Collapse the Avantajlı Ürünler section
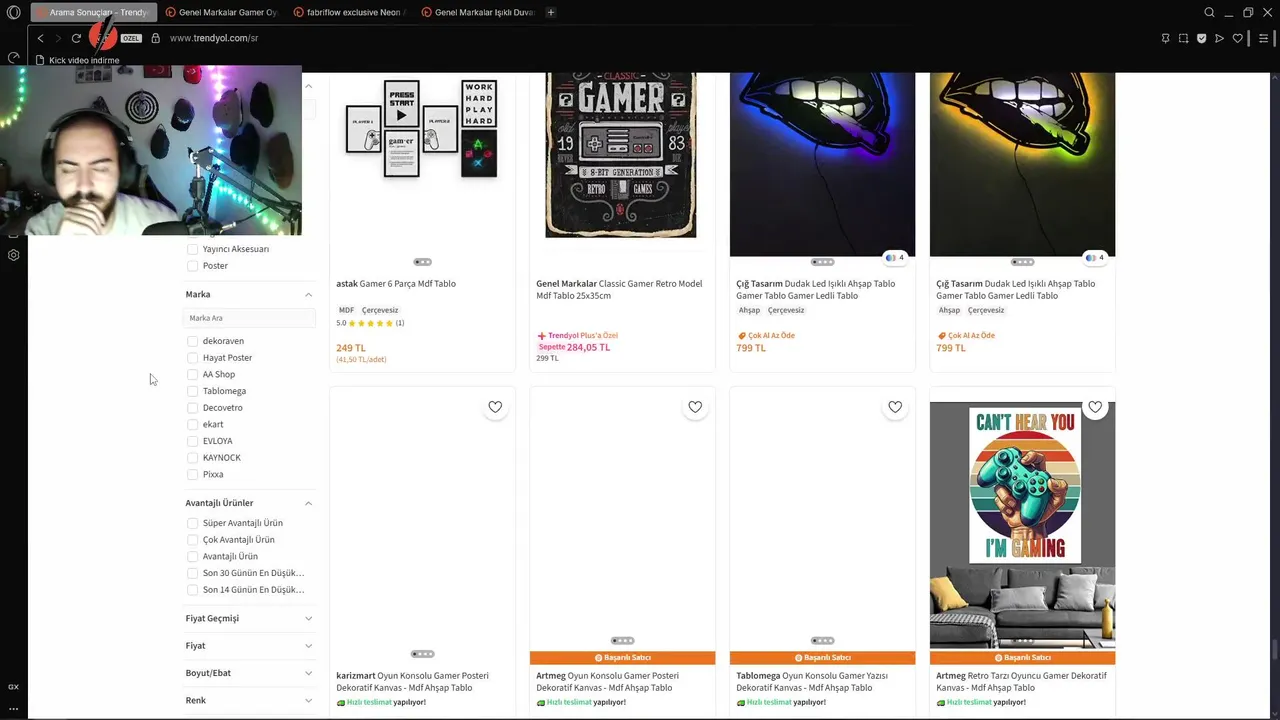The width and height of the screenshot is (1280, 720). [x=308, y=503]
